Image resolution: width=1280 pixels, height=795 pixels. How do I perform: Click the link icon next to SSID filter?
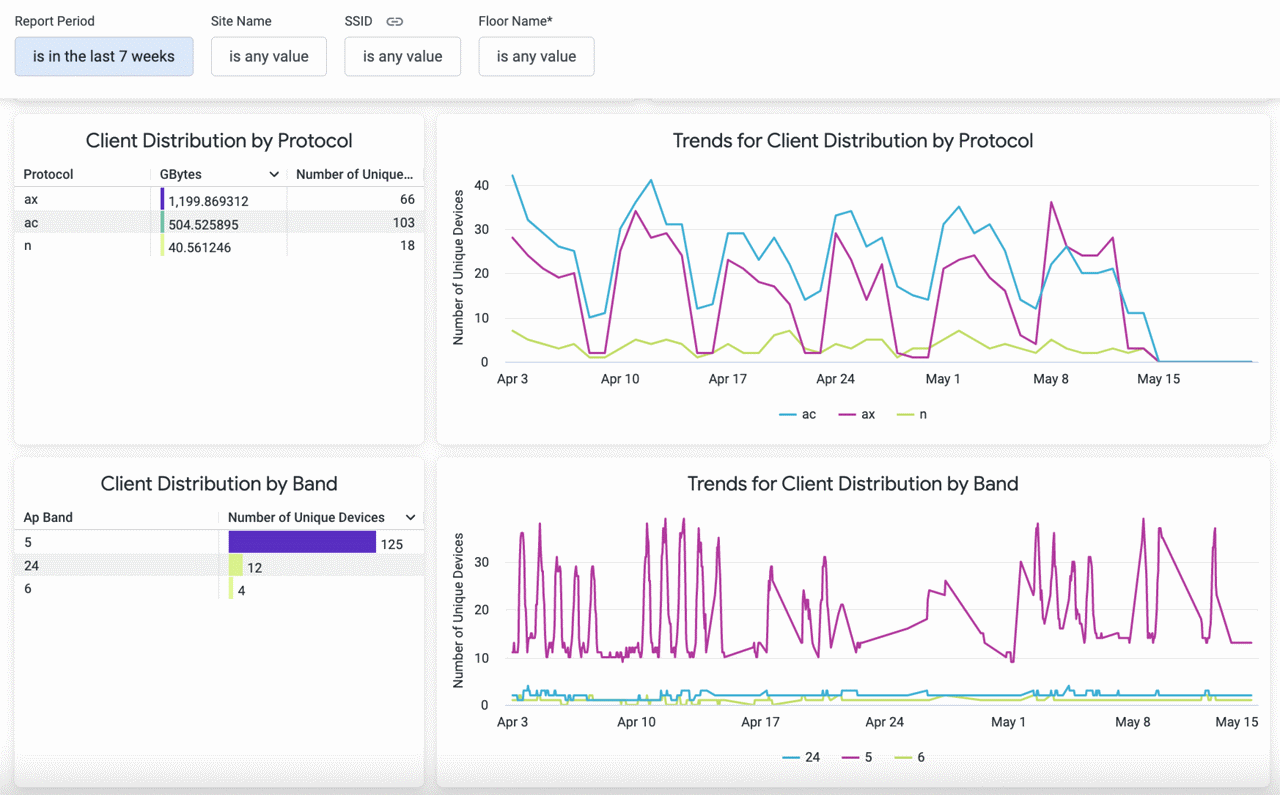[x=393, y=20]
